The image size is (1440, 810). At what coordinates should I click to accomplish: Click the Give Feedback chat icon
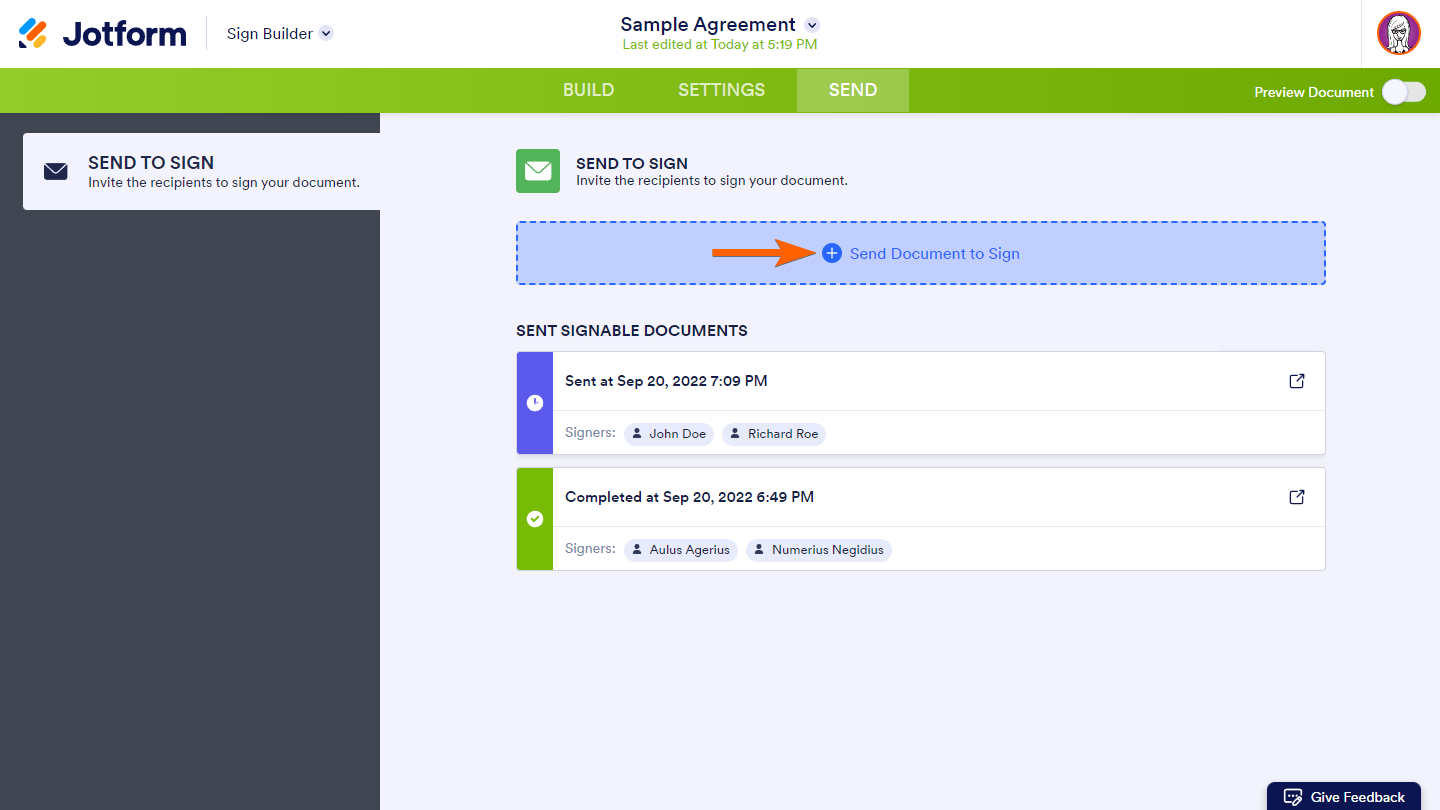point(1293,797)
